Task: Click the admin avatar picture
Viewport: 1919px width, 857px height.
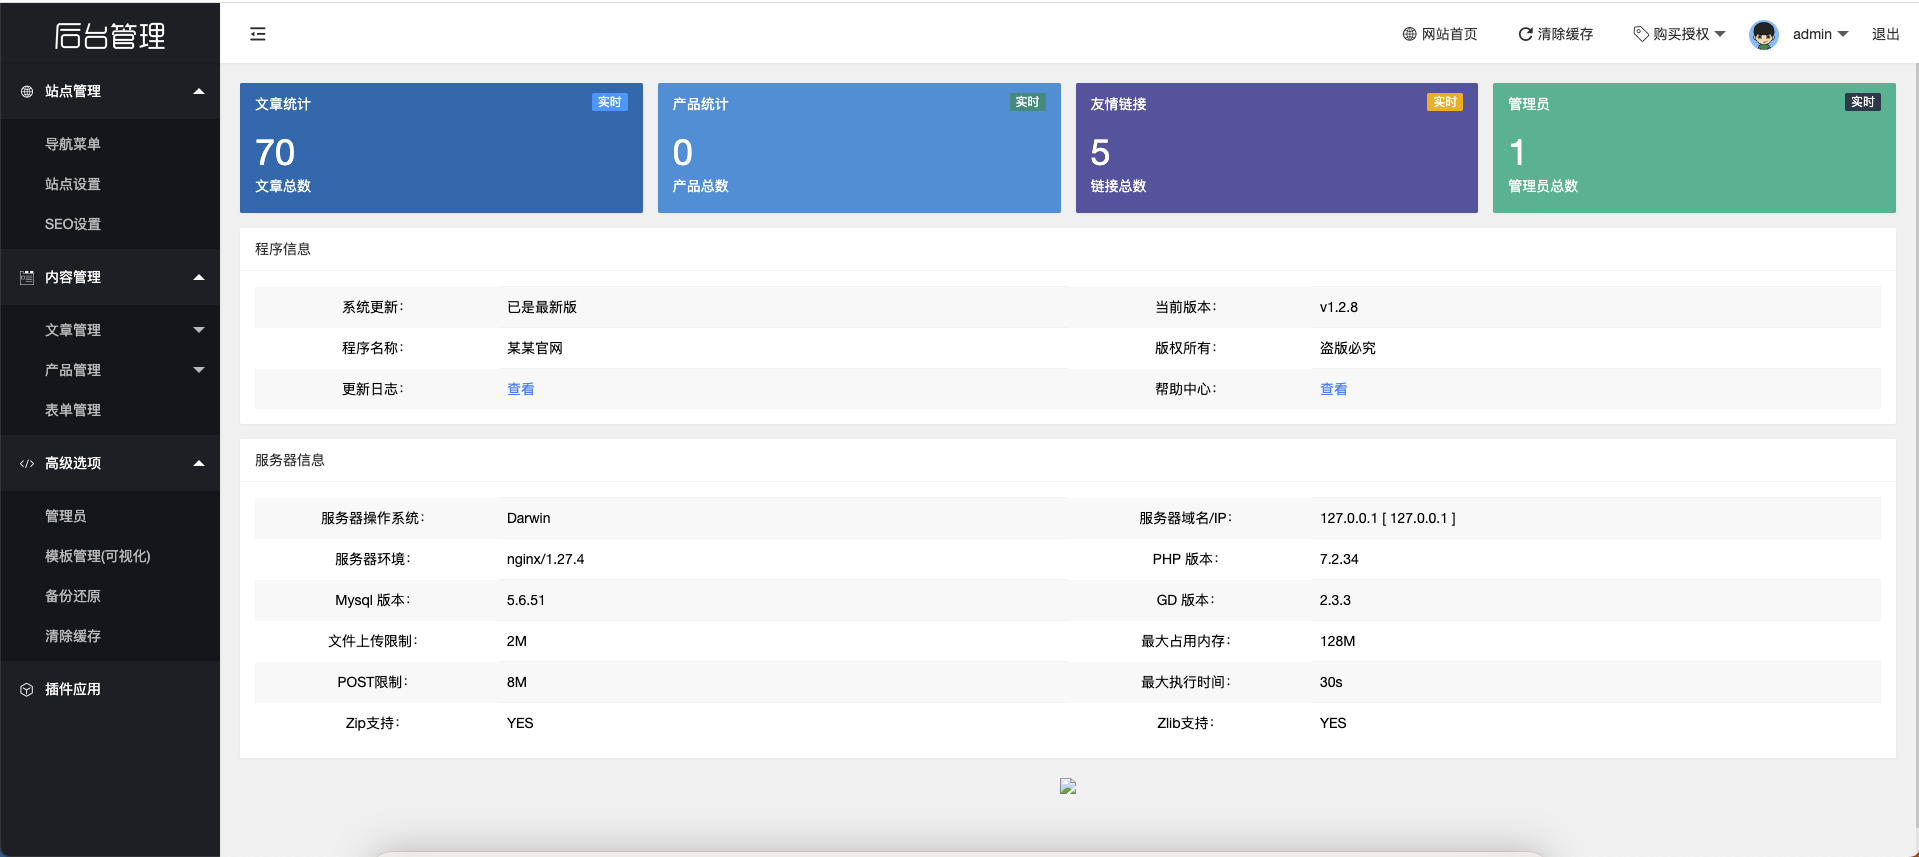Action: click(1764, 34)
